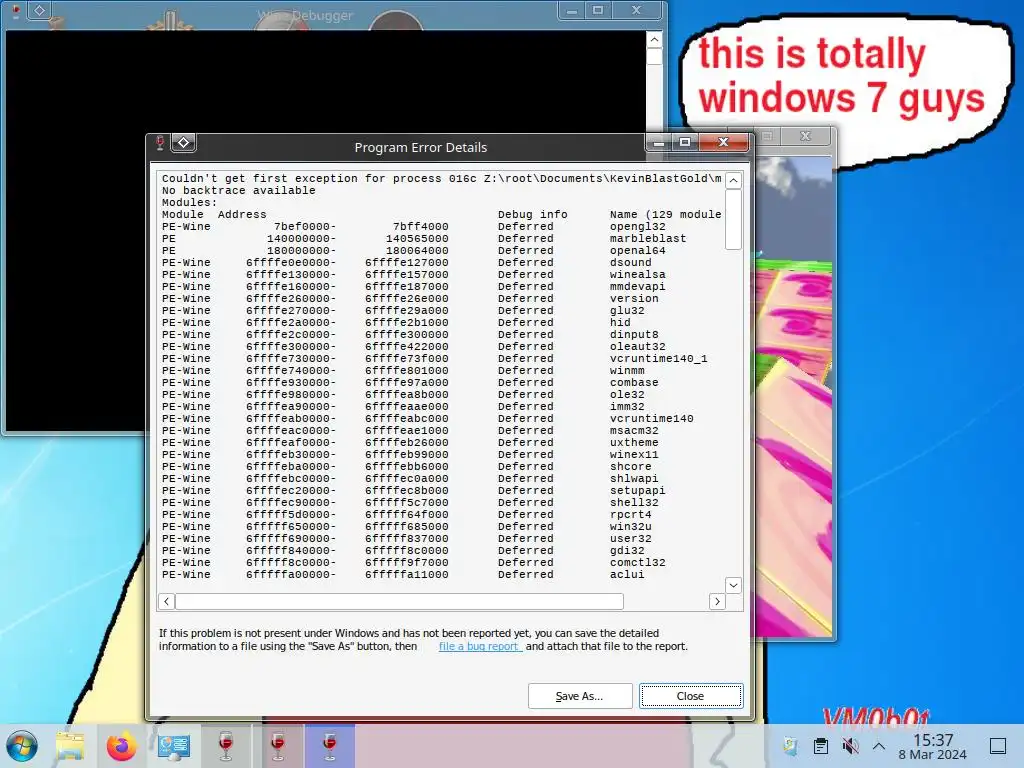
Task: Click the left arrow of horizontal scrollbar
Action: (167, 601)
